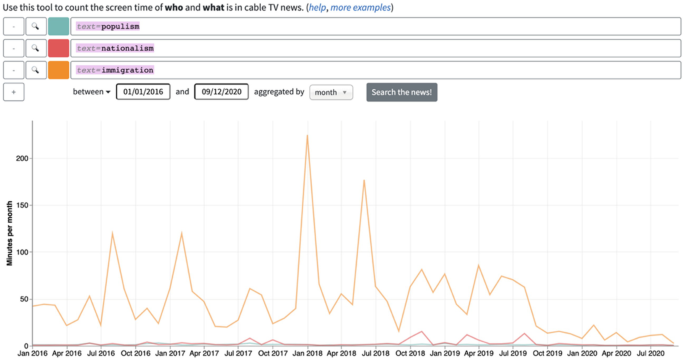Edit the text=populism query field

point(376,26)
